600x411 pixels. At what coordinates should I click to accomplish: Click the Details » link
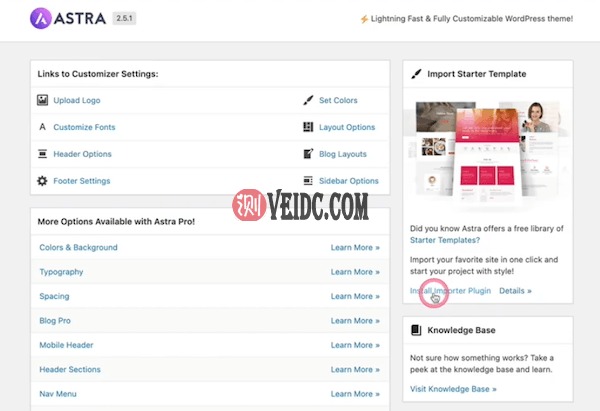(515, 291)
